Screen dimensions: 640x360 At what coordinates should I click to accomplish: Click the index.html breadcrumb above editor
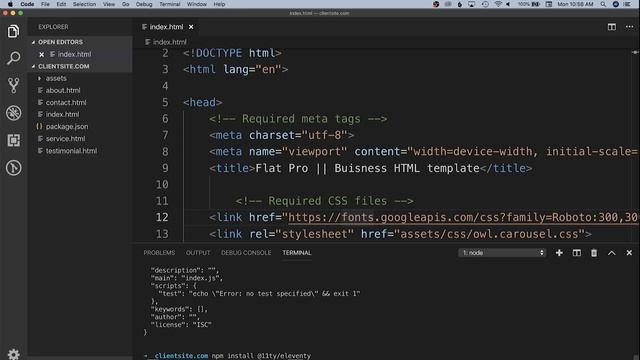coord(166,42)
